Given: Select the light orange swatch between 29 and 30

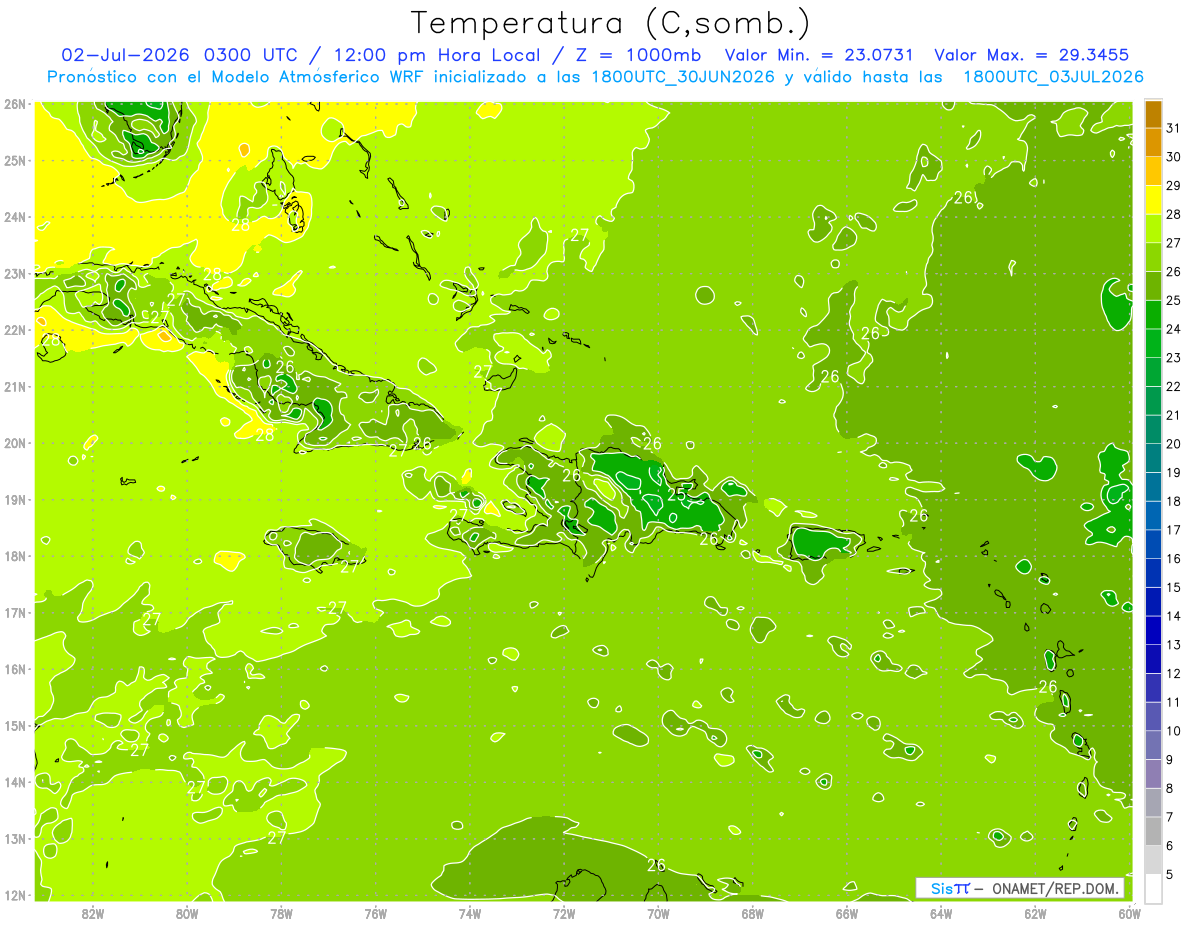Looking at the screenshot, I should [x=1153, y=171].
